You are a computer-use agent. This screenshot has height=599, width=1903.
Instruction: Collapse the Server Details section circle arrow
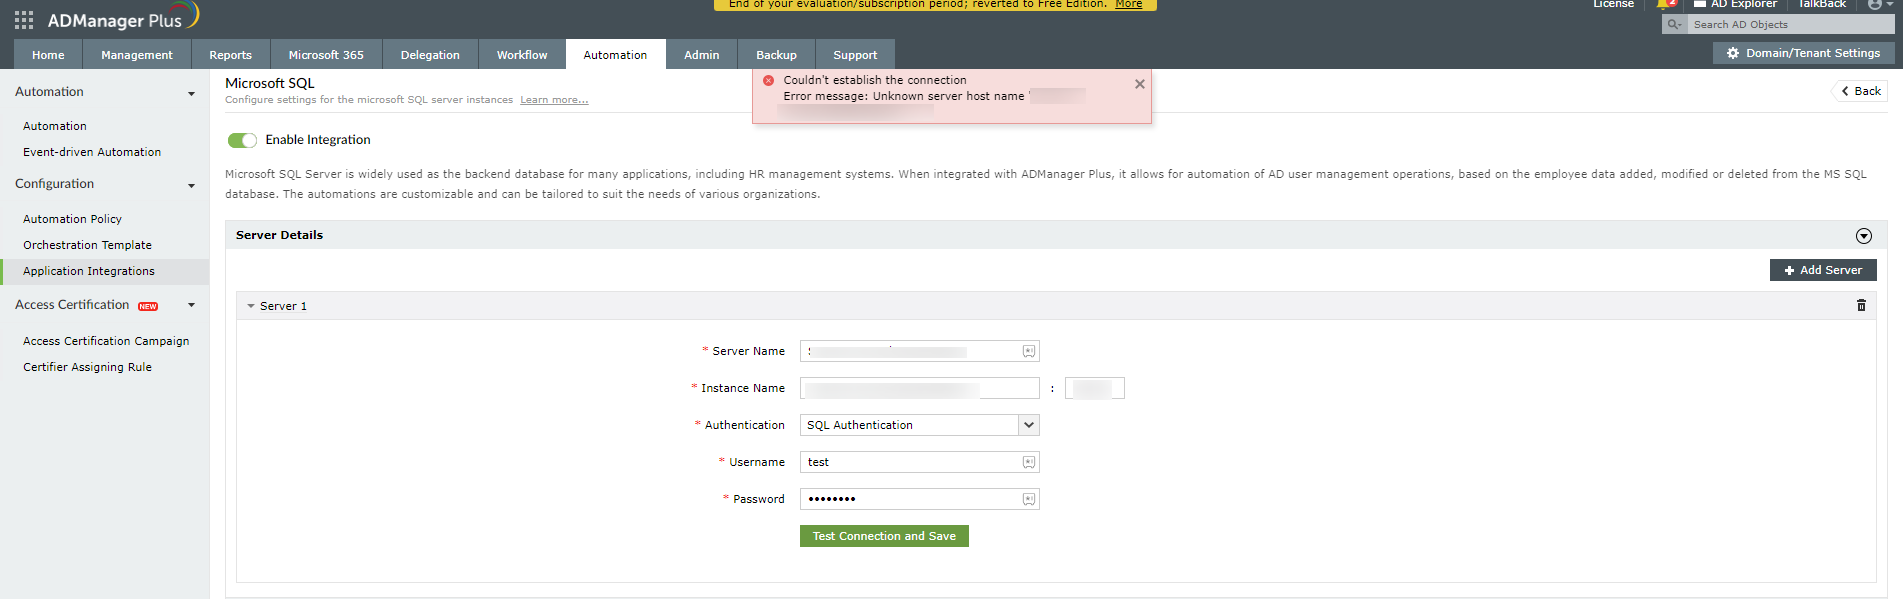click(1863, 236)
